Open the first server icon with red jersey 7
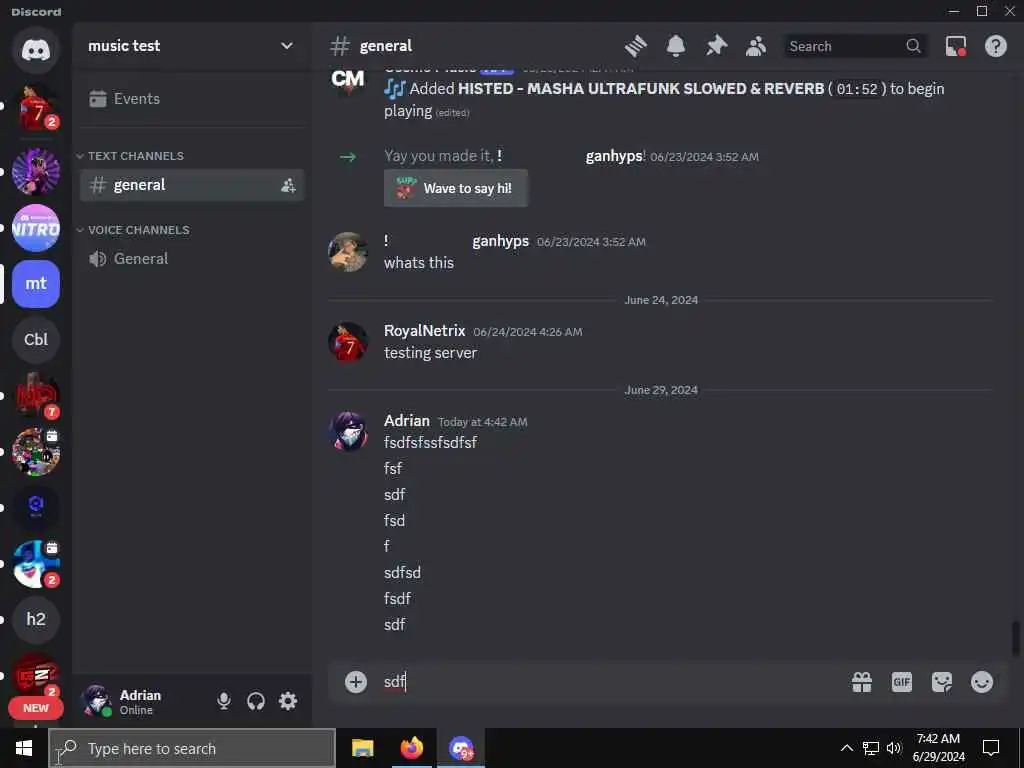The height and width of the screenshot is (768, 1024). coord(36,107)
